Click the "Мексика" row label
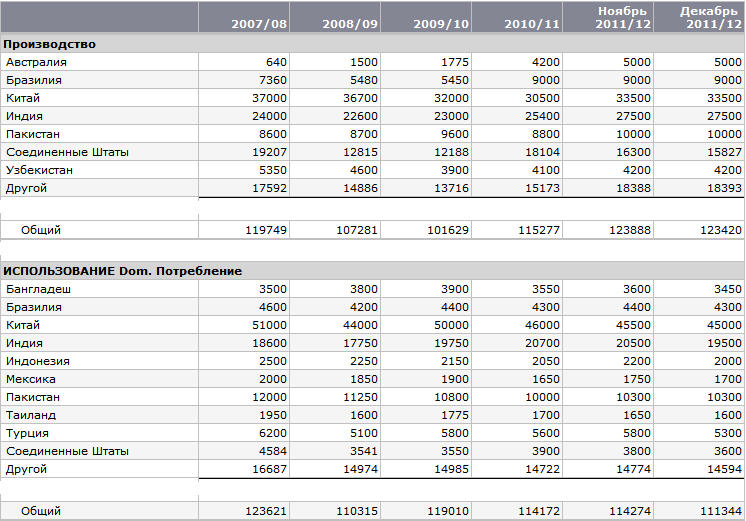 (31, 380)
